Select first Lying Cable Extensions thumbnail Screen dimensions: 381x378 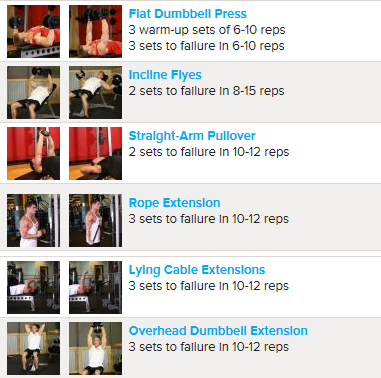pyautogui.click(x=34, y=287)
